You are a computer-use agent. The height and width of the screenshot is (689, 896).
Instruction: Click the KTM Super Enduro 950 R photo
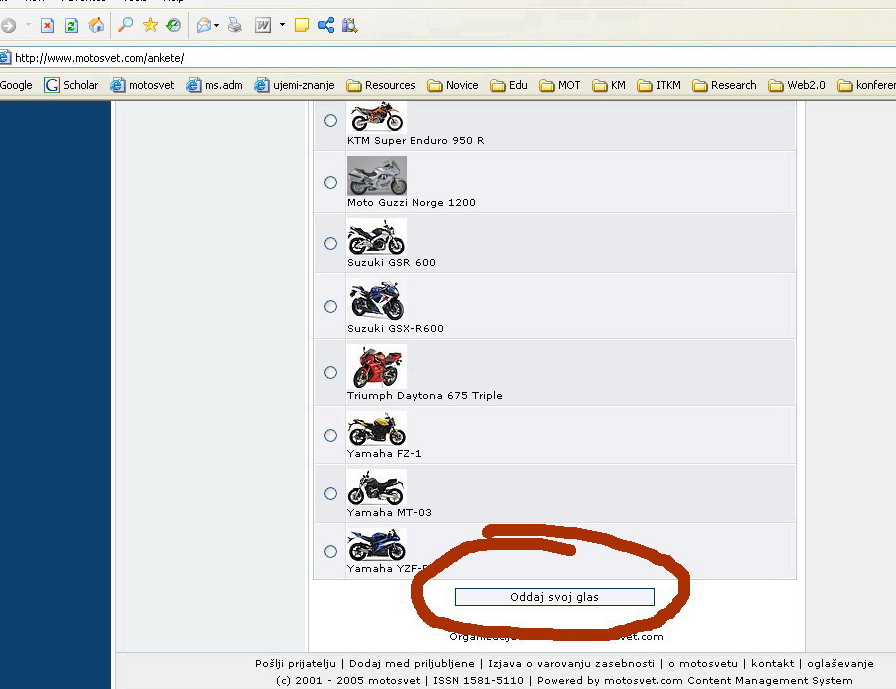point(377,117)
